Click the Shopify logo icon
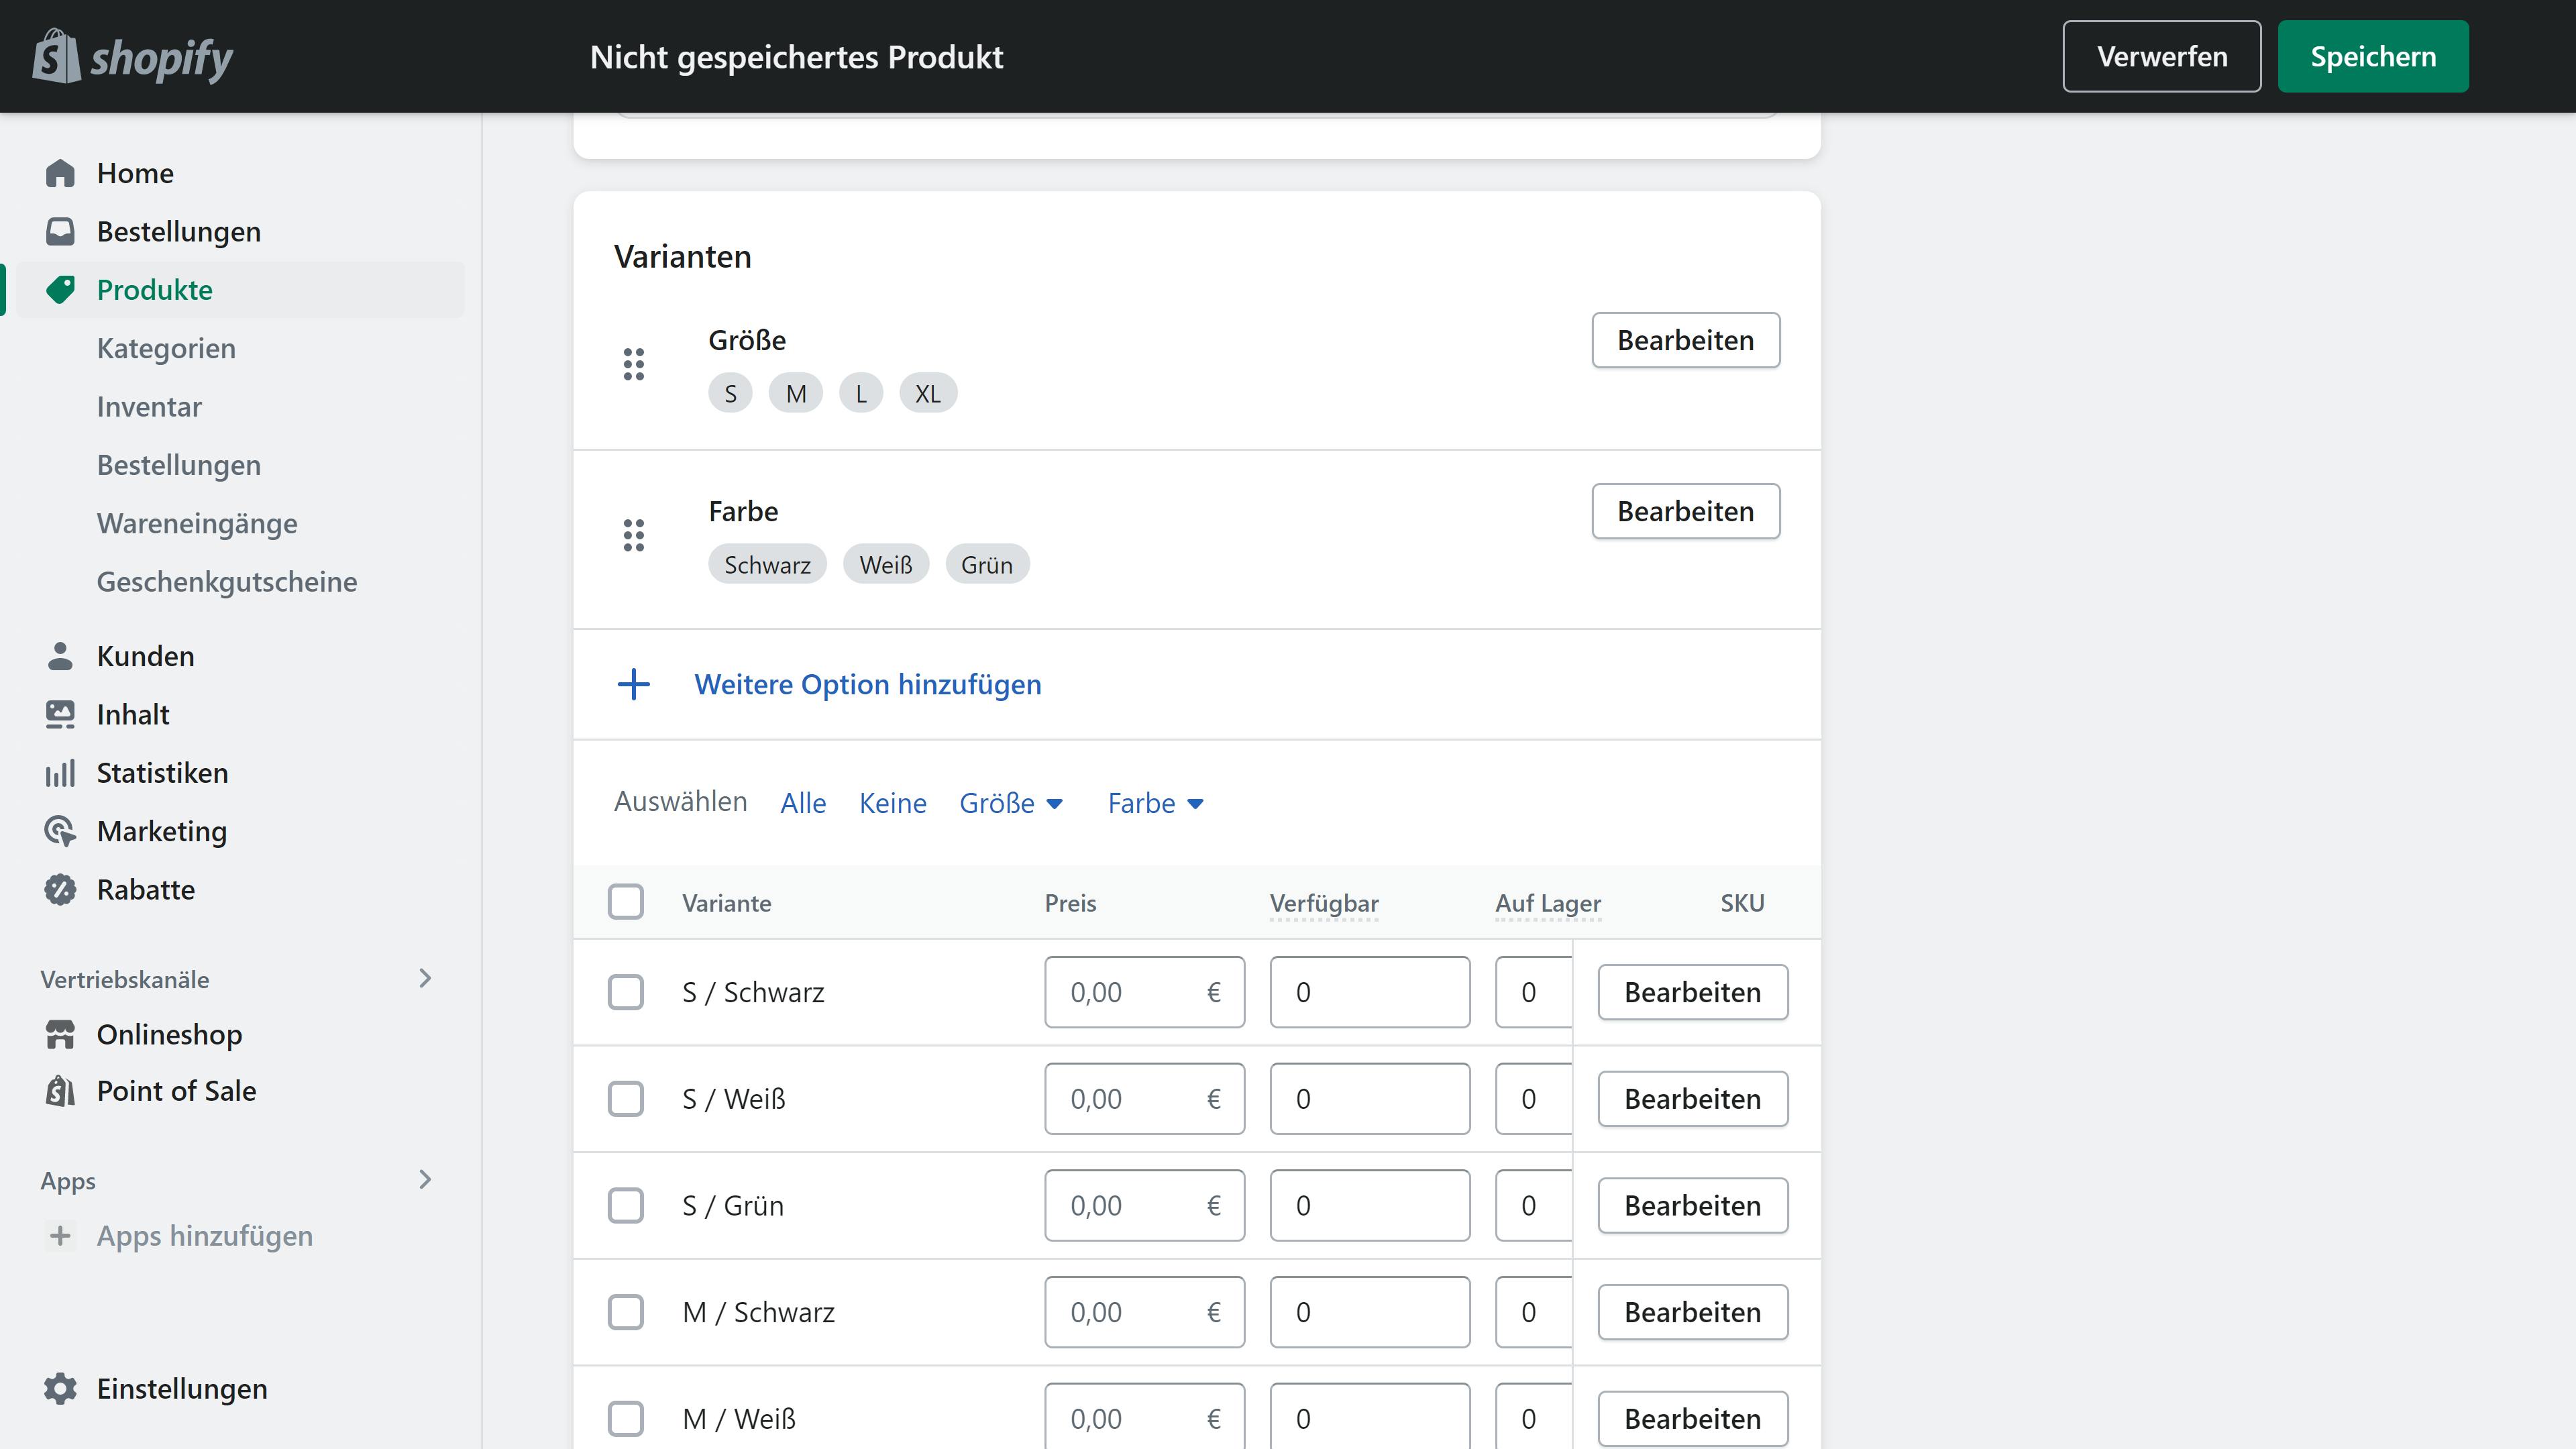 56,56
